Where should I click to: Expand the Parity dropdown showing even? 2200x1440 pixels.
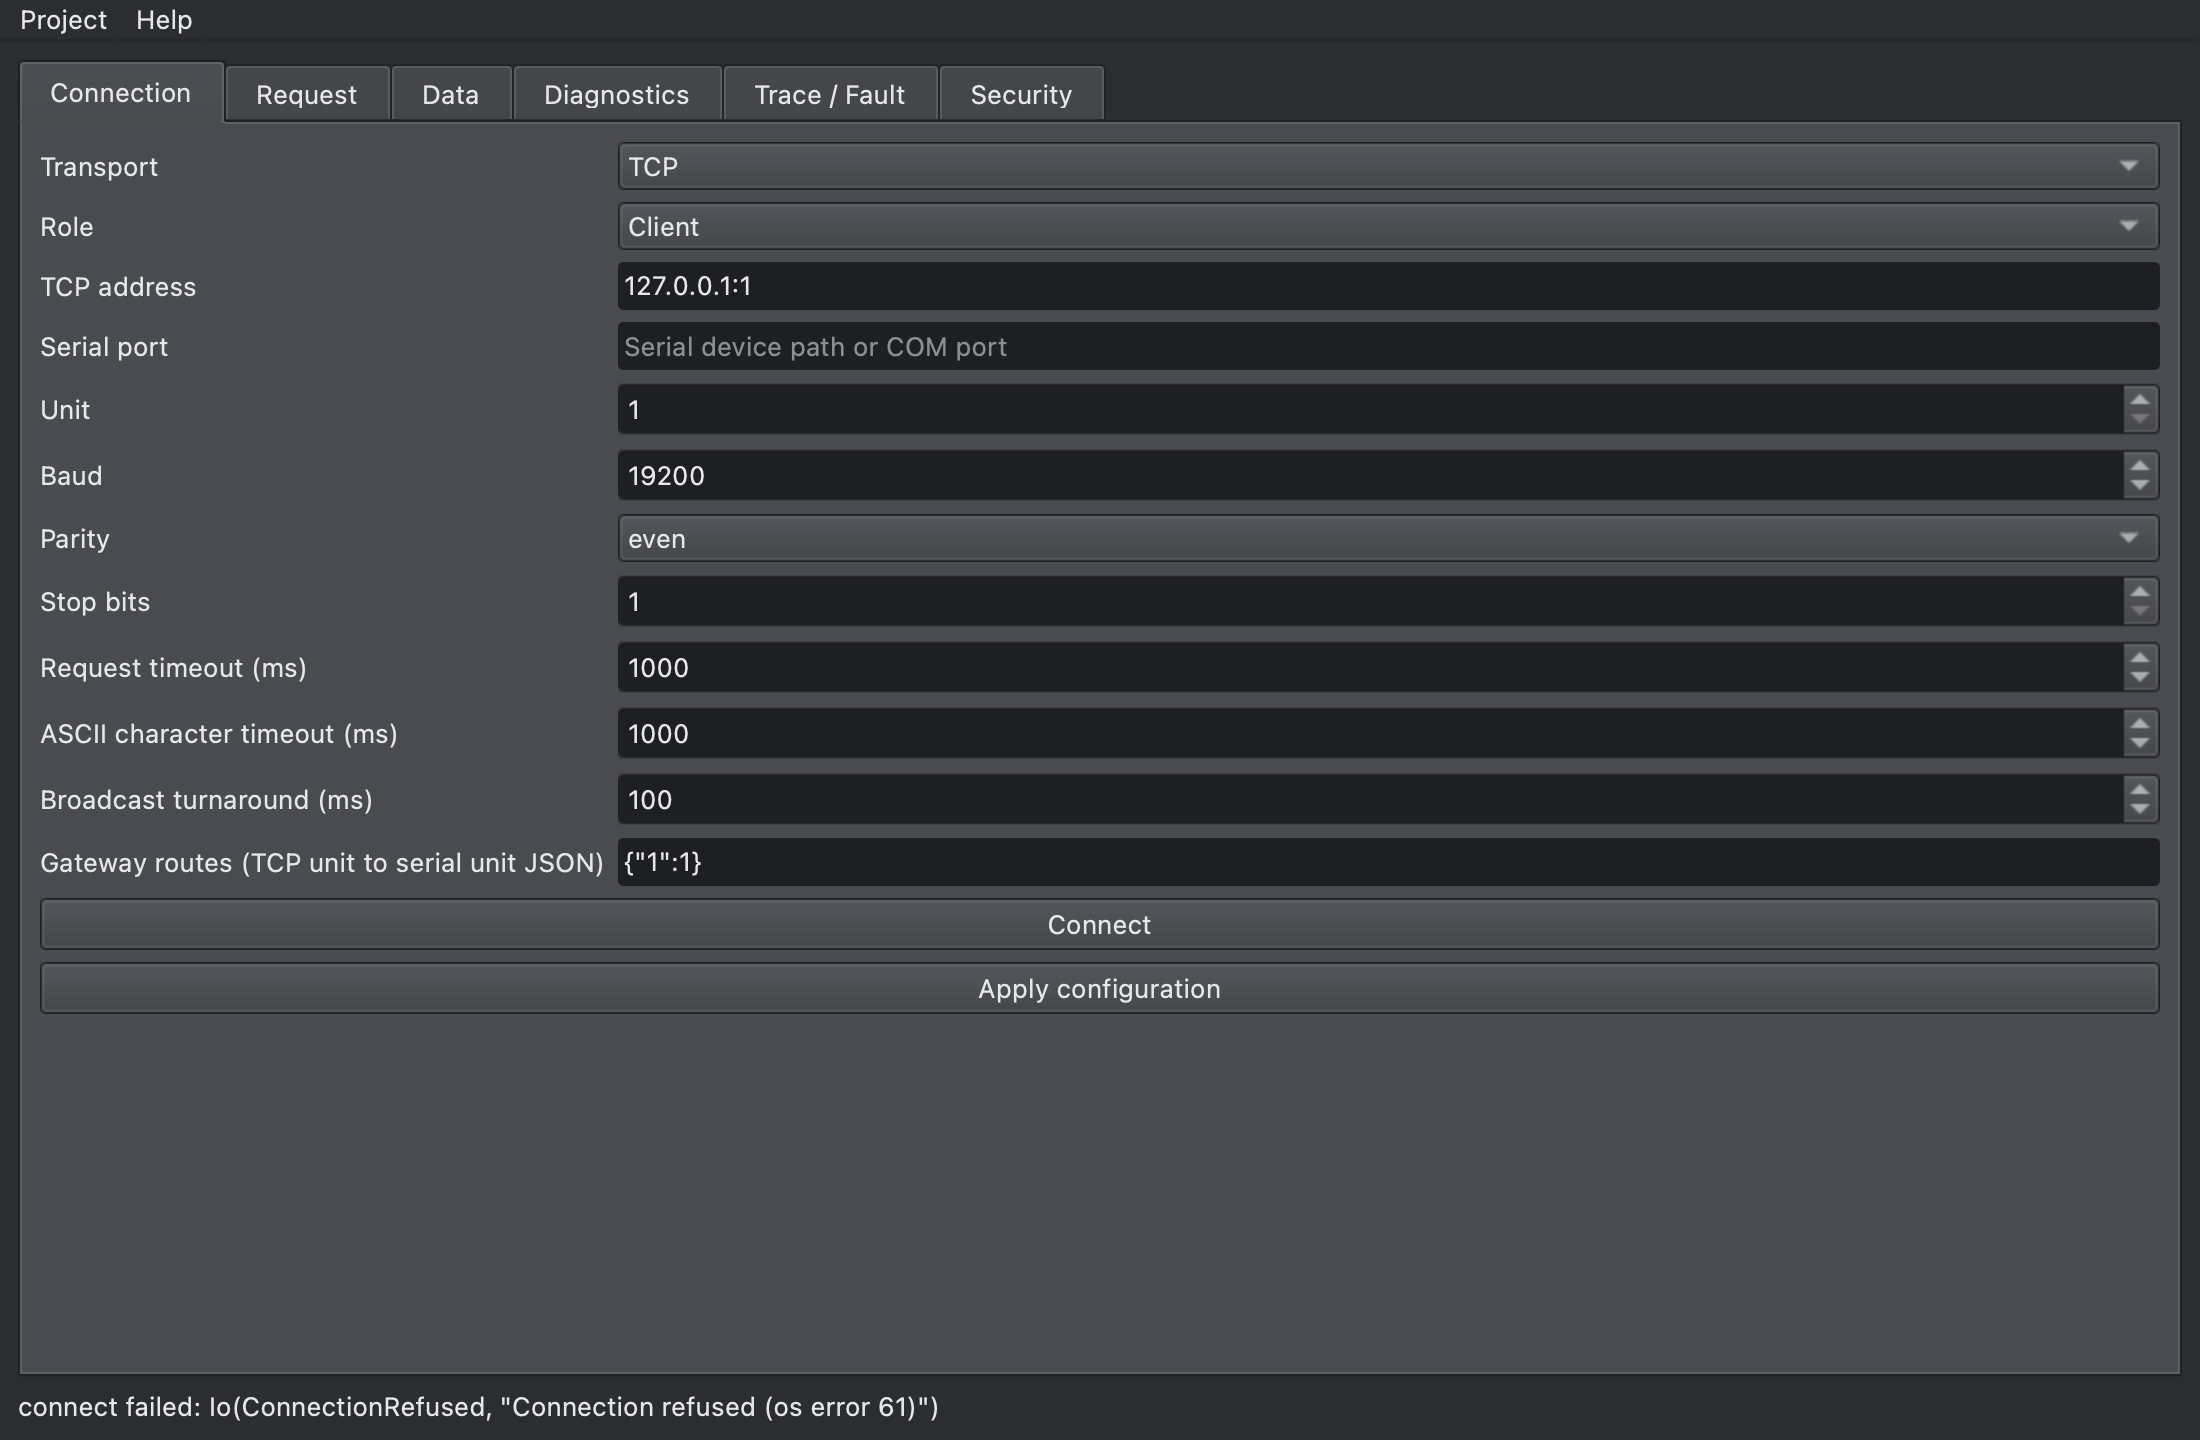click(x=1388, y=538)
